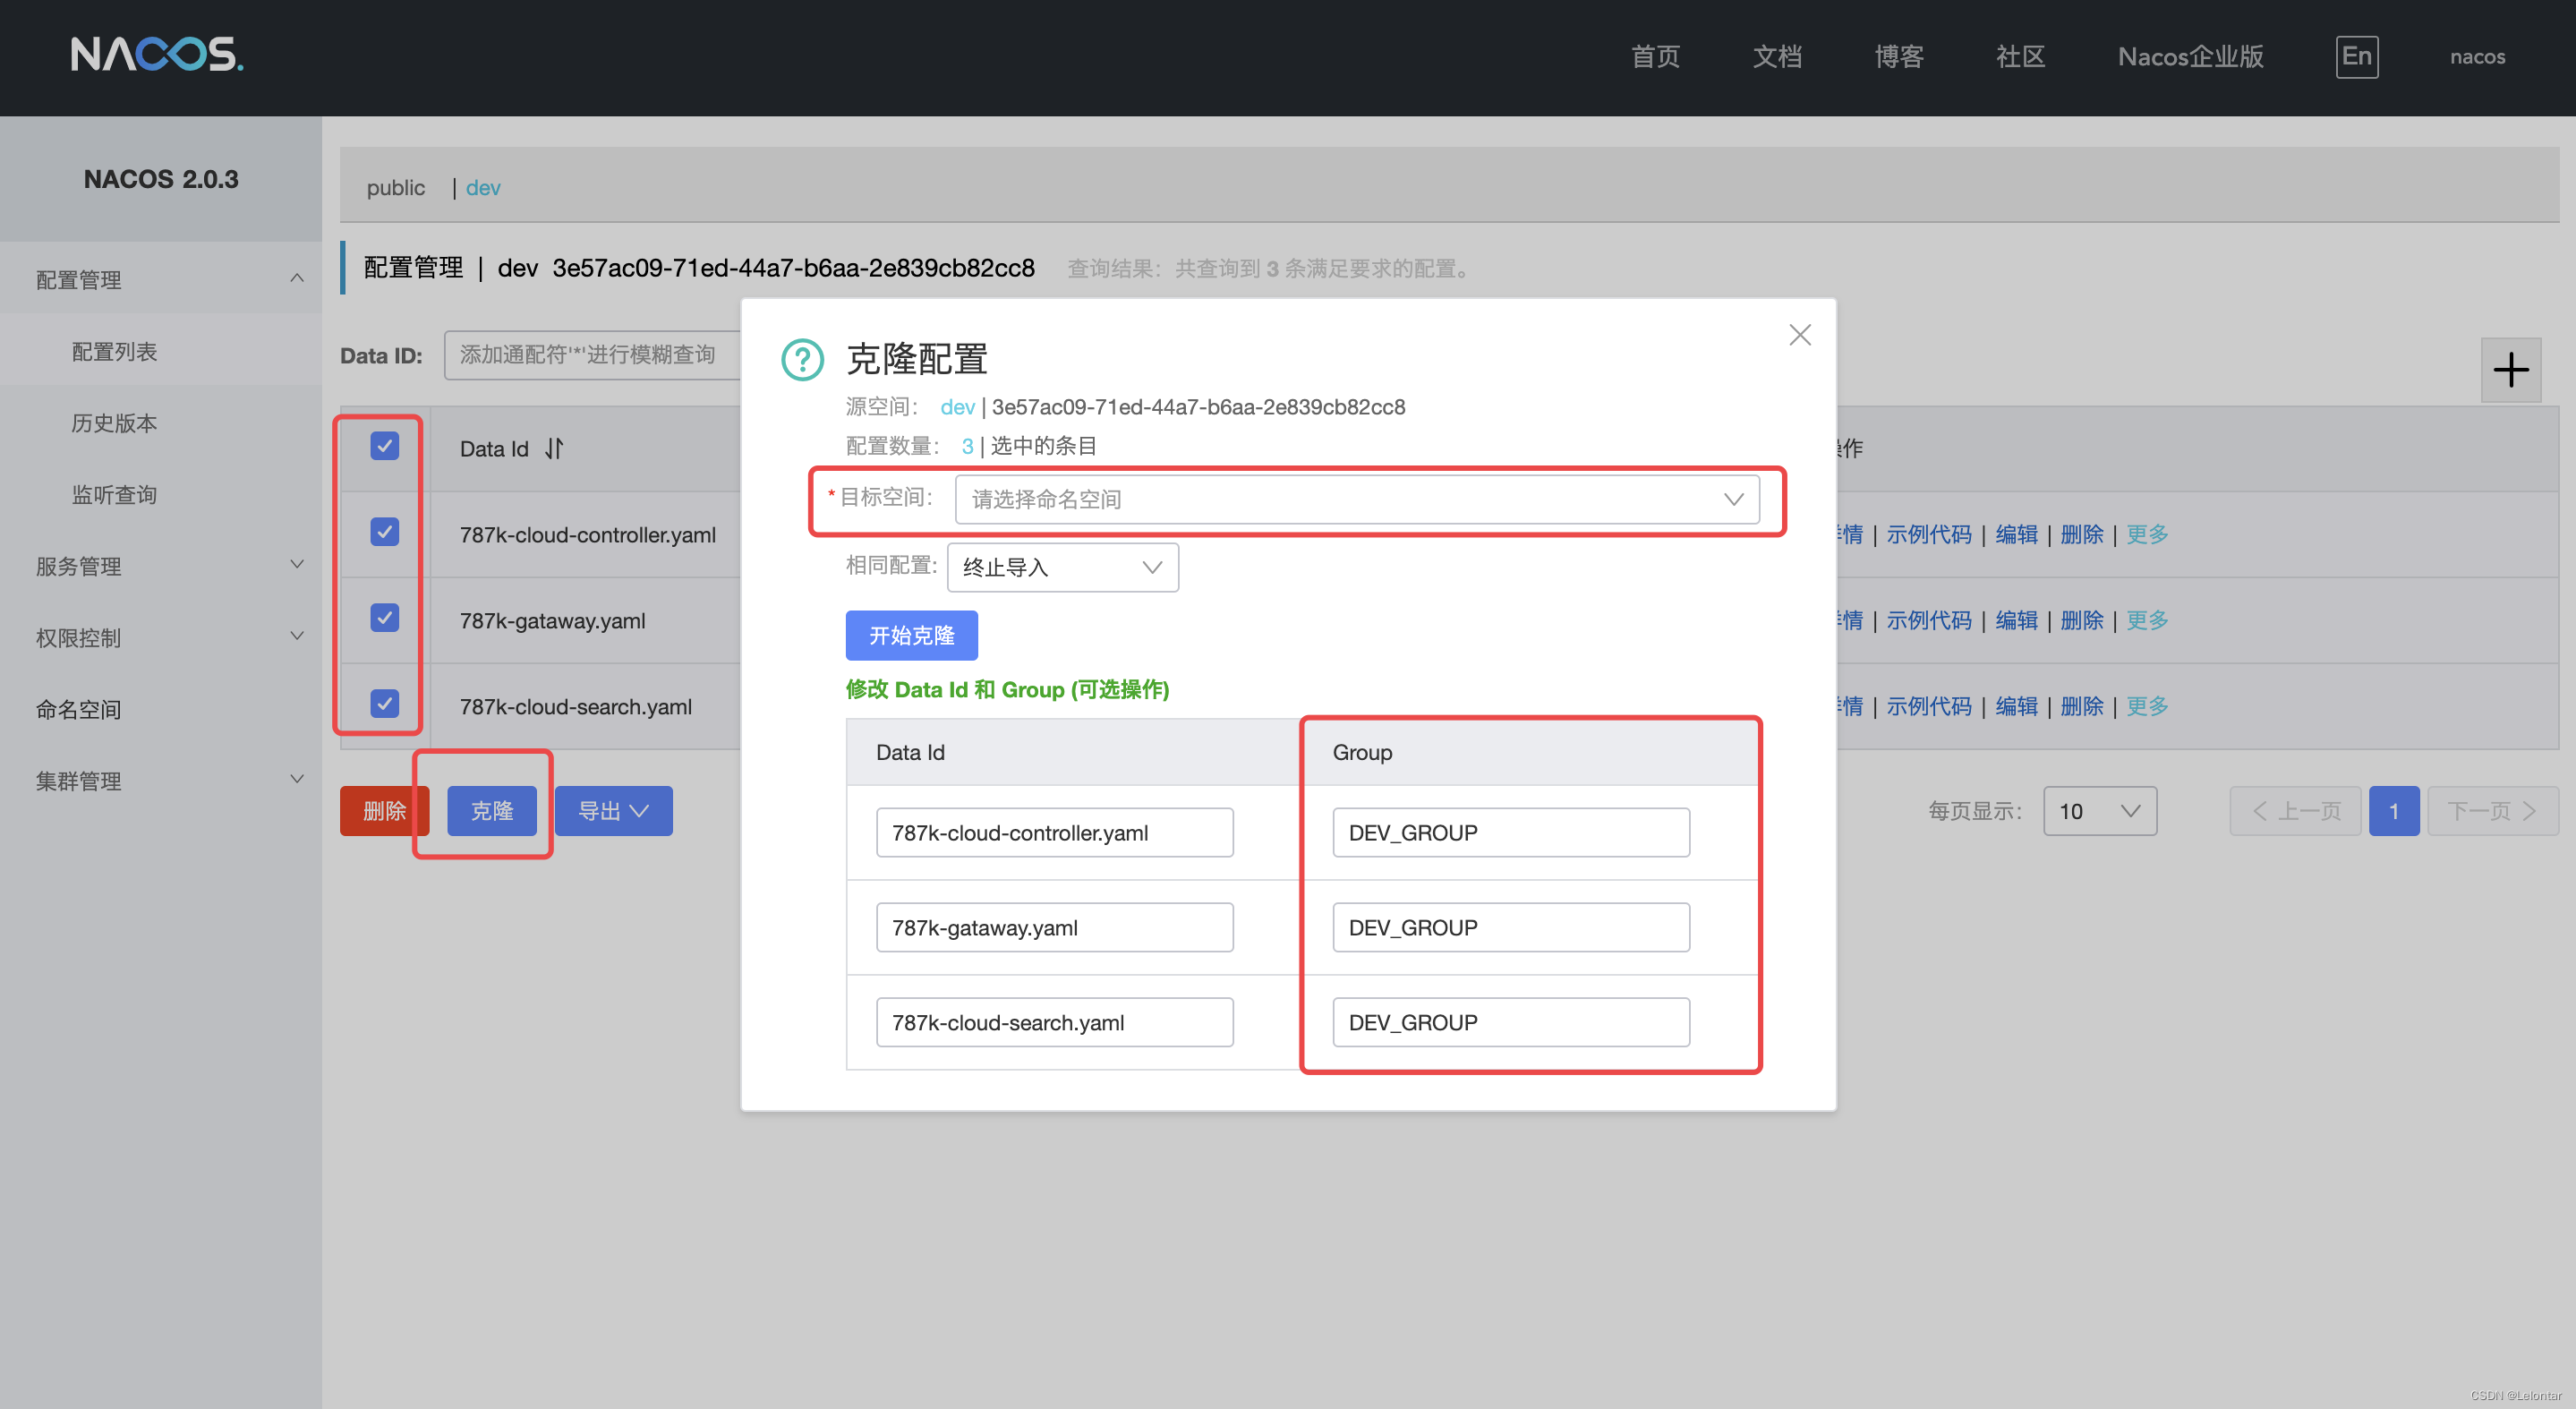The height and width of the screenshot is (1409, 2576).
Task: Click 示例代码 for 787k-cloud-search.yaml row
Action: [1928, 706]
